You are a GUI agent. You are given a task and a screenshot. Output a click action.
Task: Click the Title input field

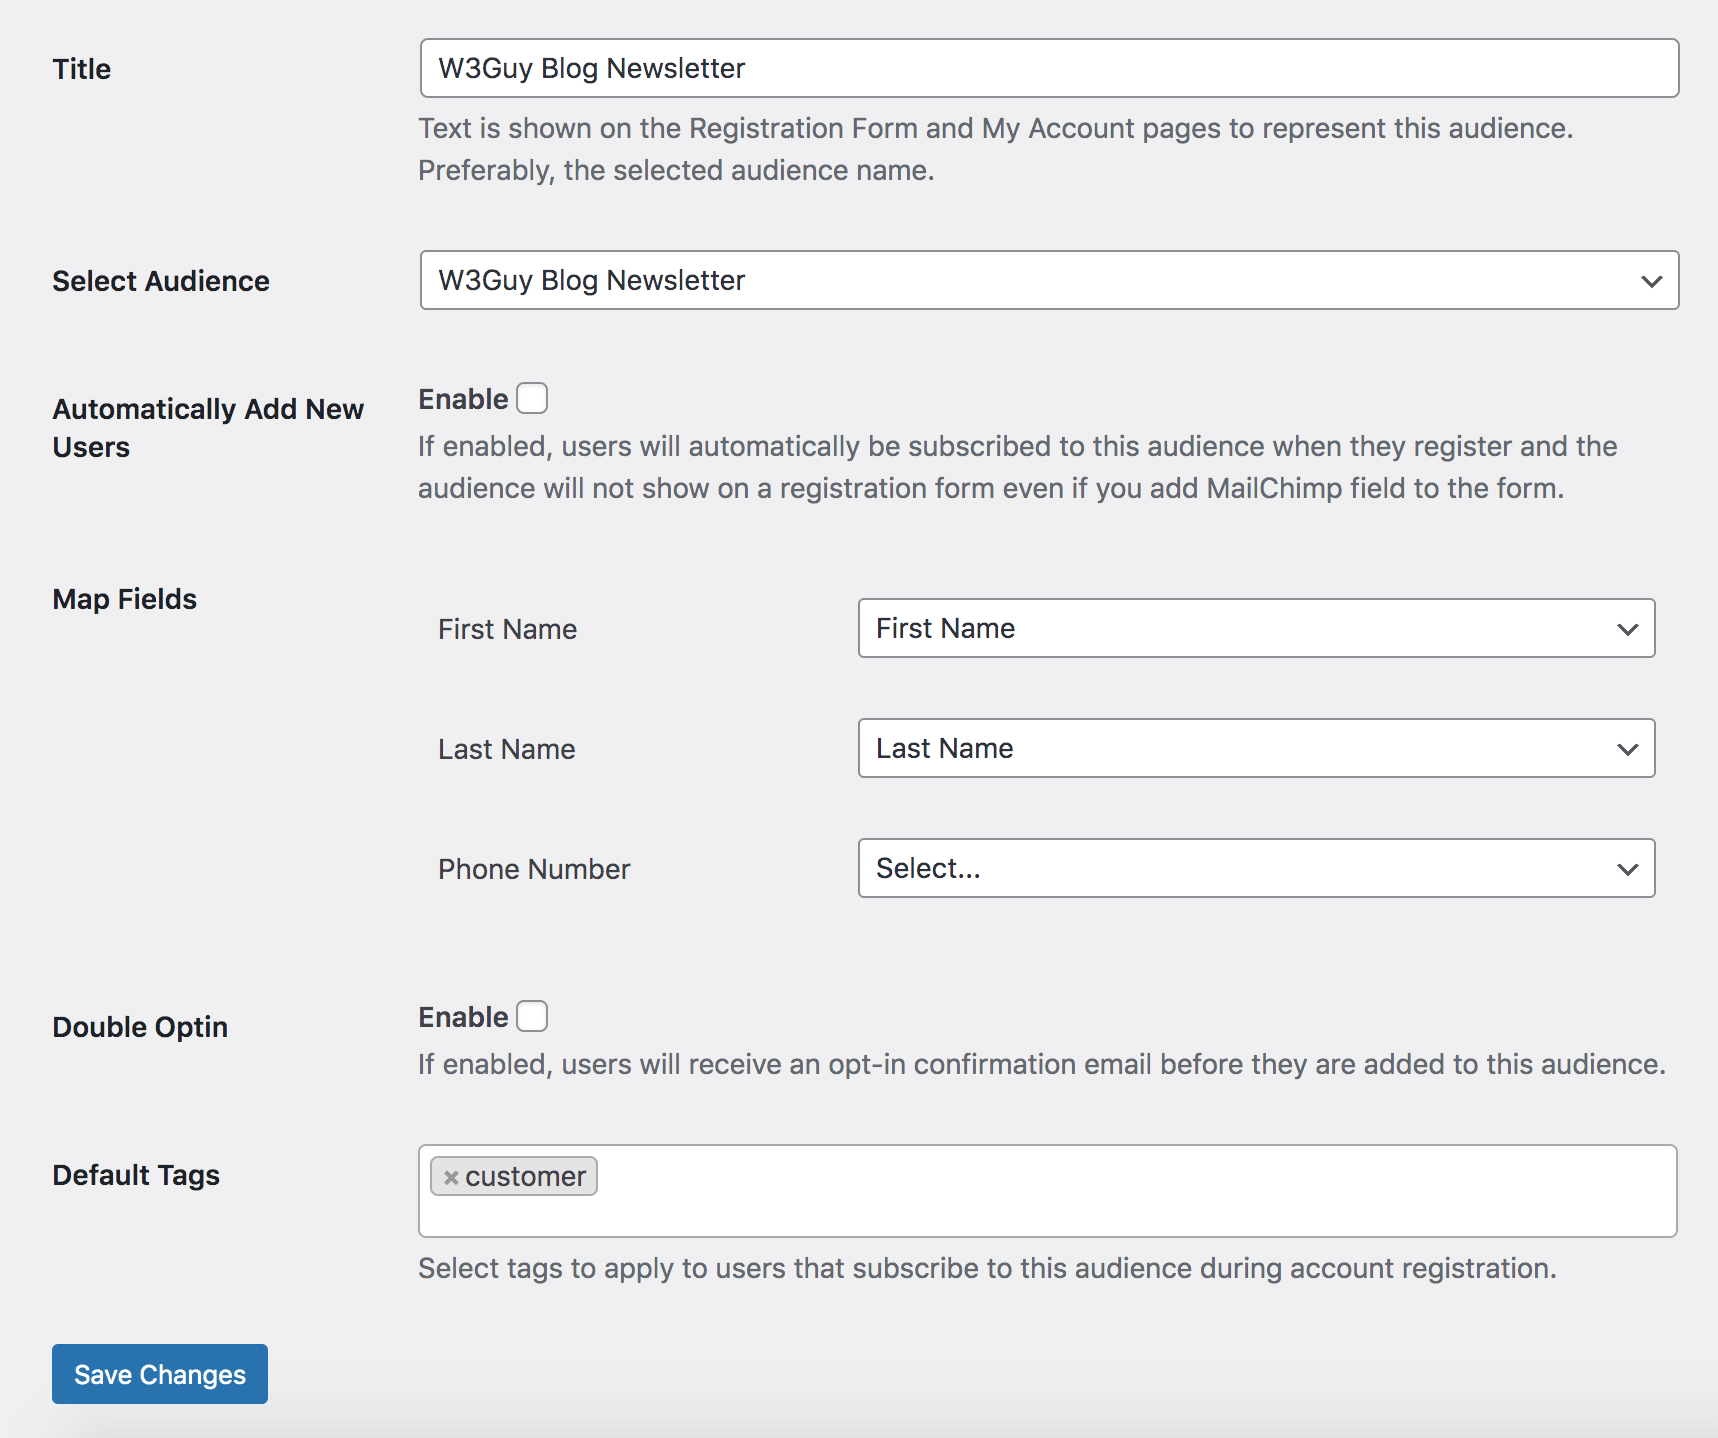[x=1049, y=68]
